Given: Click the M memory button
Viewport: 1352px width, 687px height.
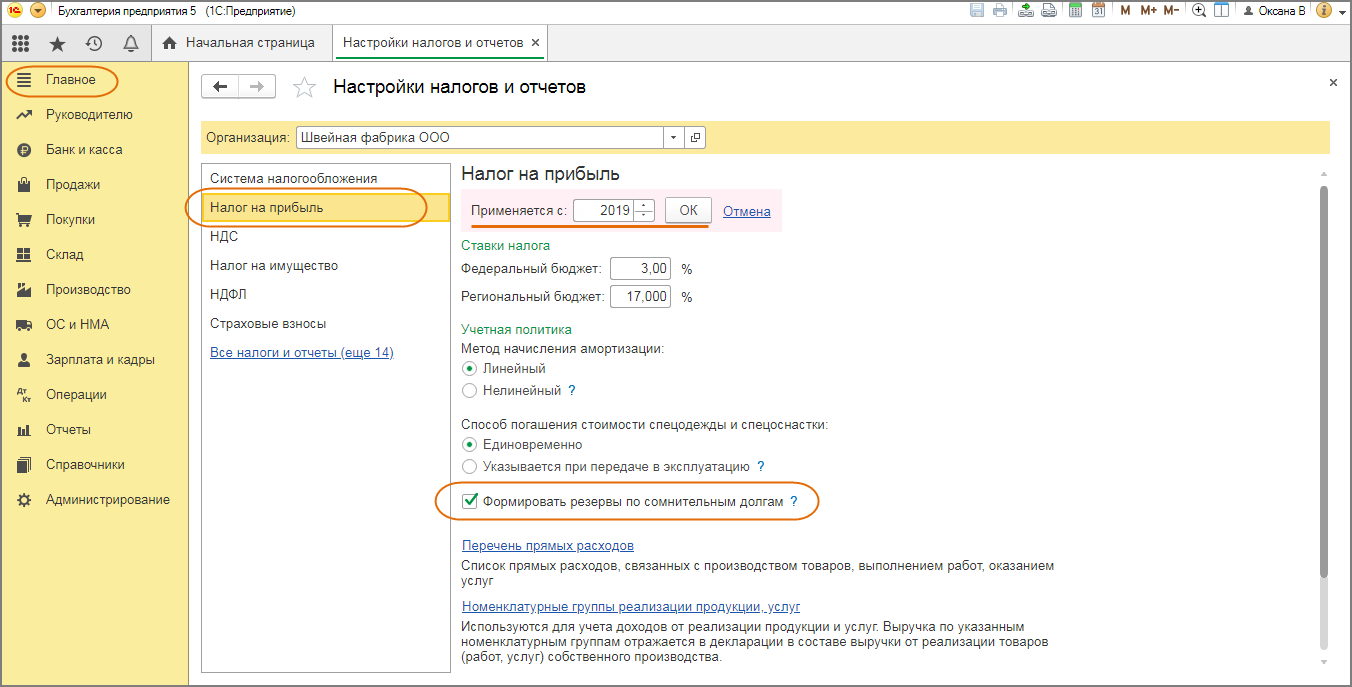Looking at the screenshot, I should click(x=1125, y=11).
